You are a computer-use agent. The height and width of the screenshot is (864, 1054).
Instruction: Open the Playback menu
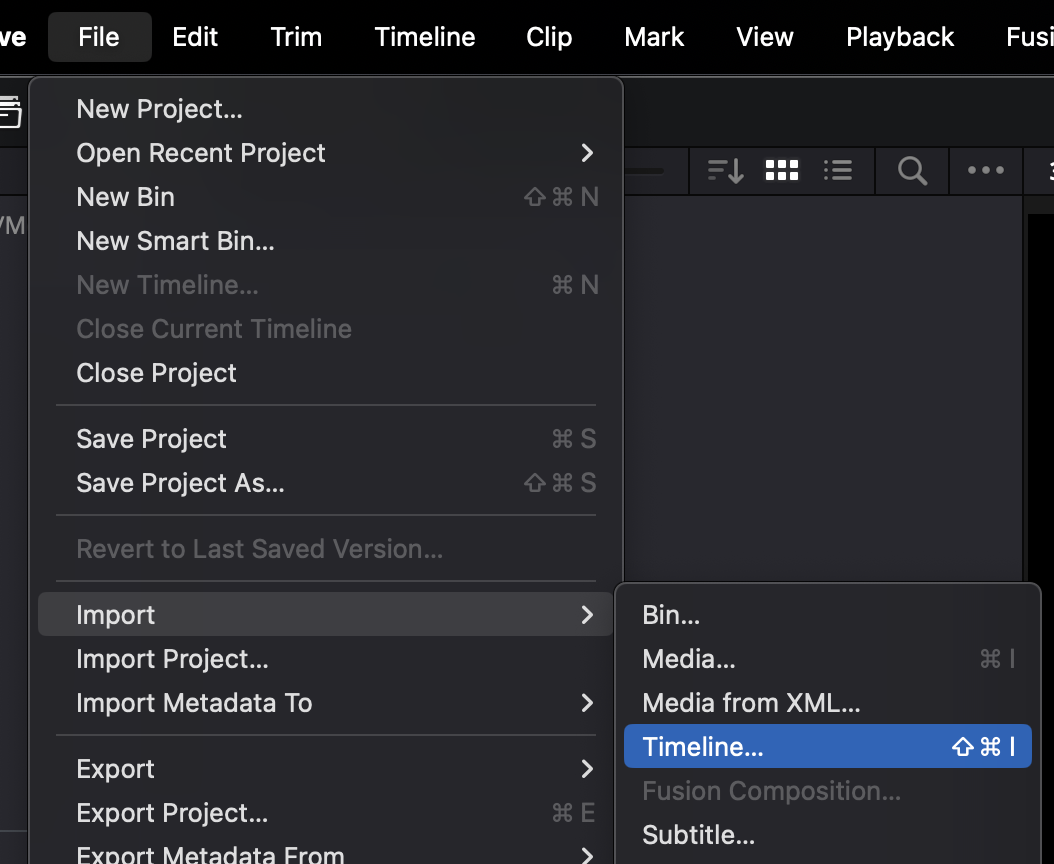[900, 38]
